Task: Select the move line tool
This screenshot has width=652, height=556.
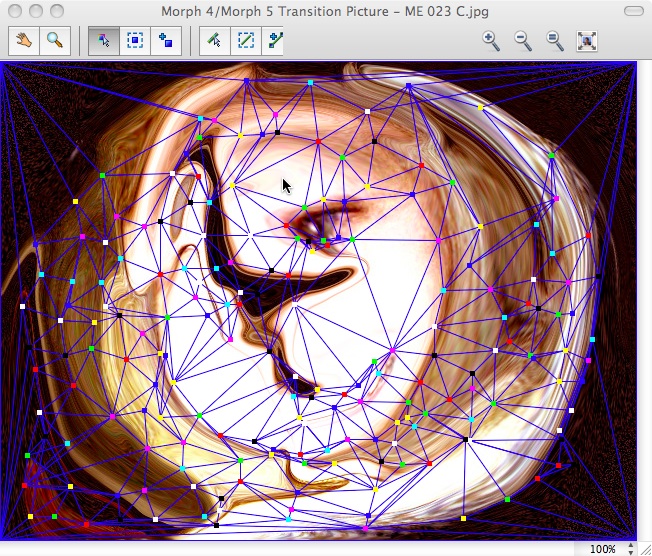Action: click(215, 40)
